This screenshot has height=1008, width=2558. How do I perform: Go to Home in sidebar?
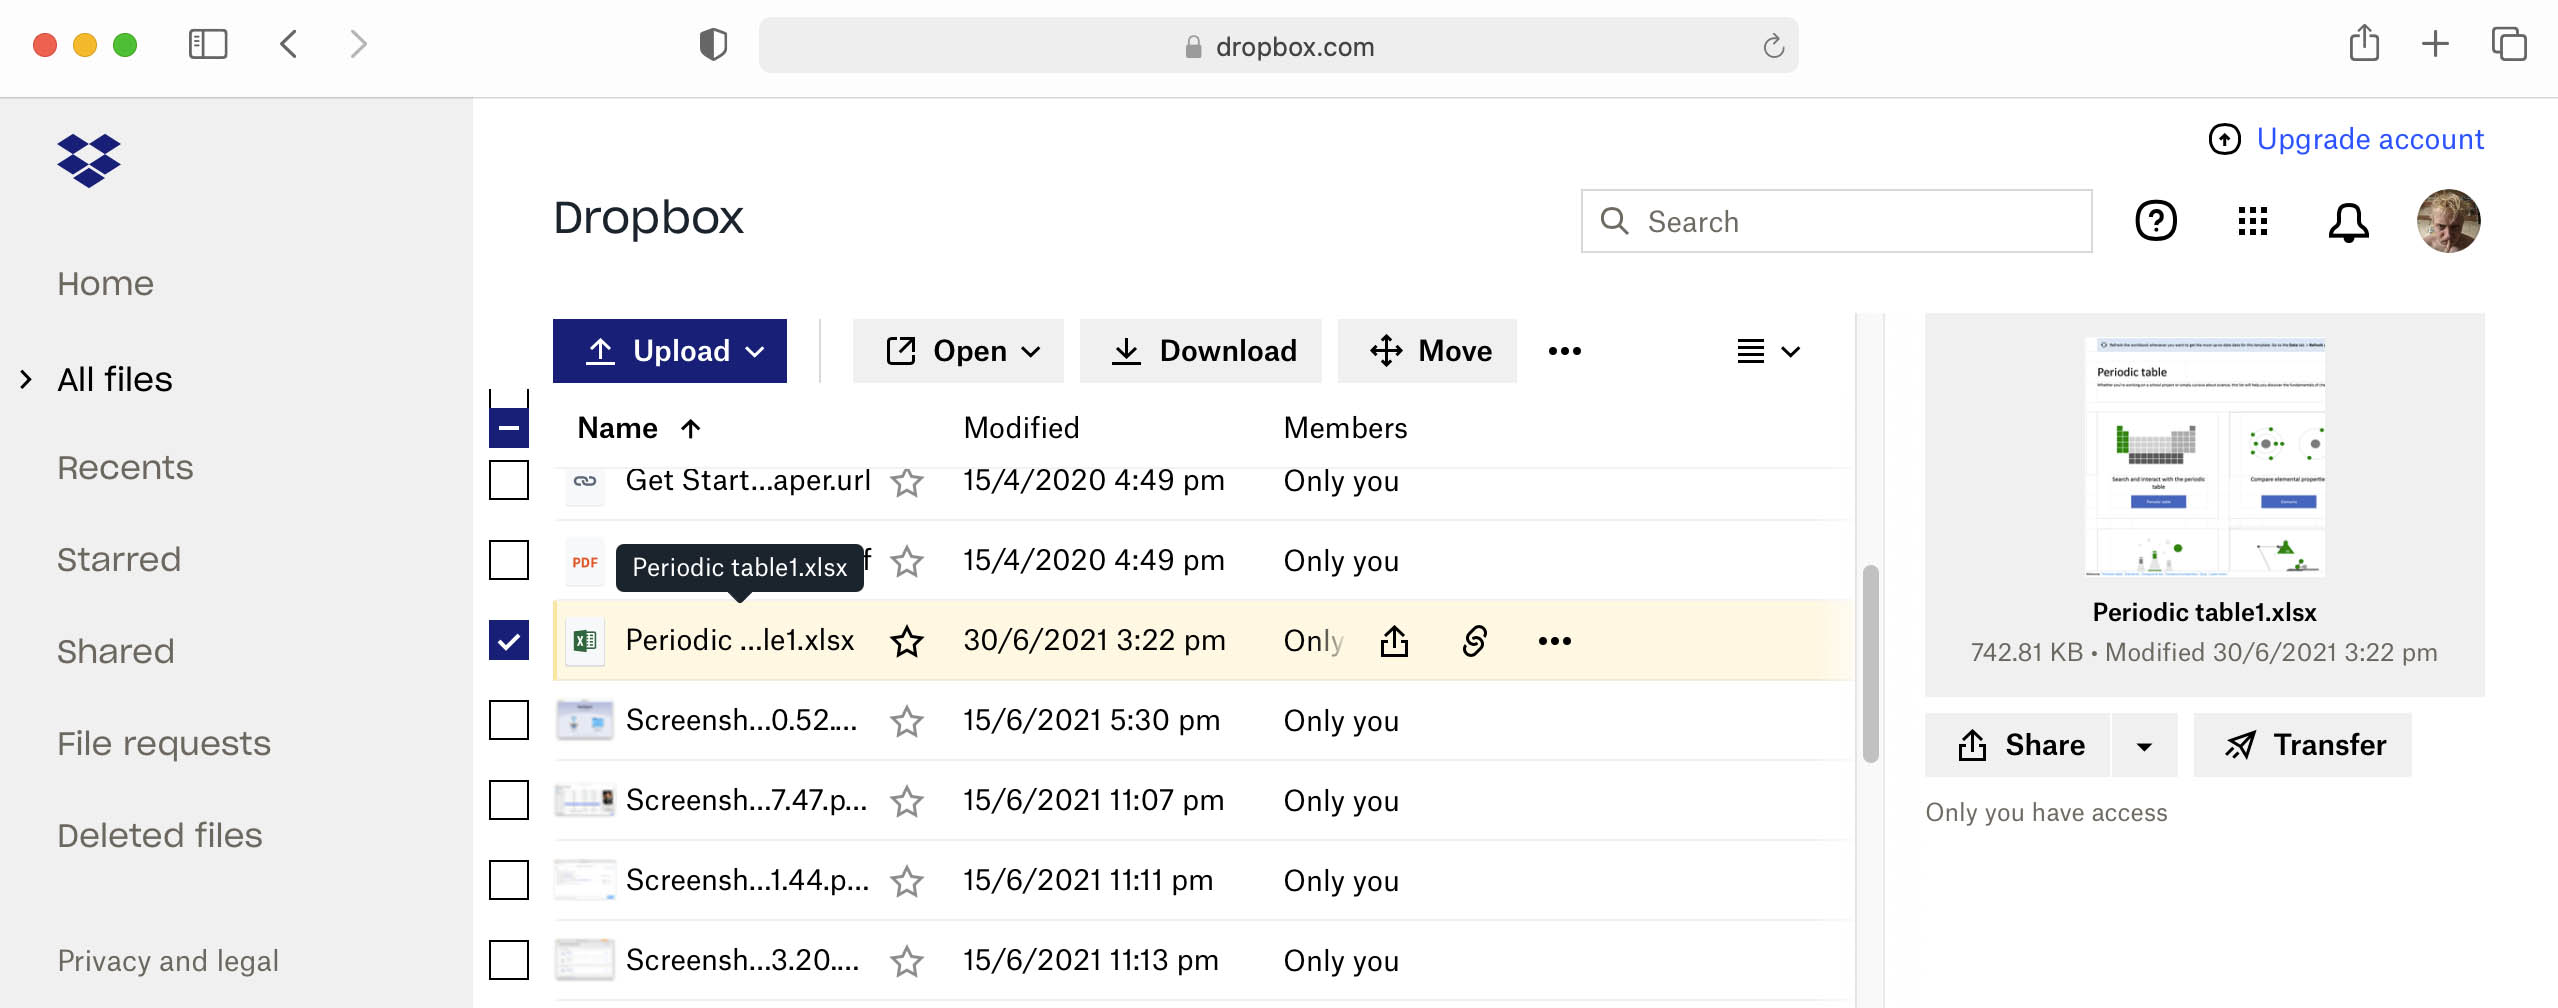(105, 284)
